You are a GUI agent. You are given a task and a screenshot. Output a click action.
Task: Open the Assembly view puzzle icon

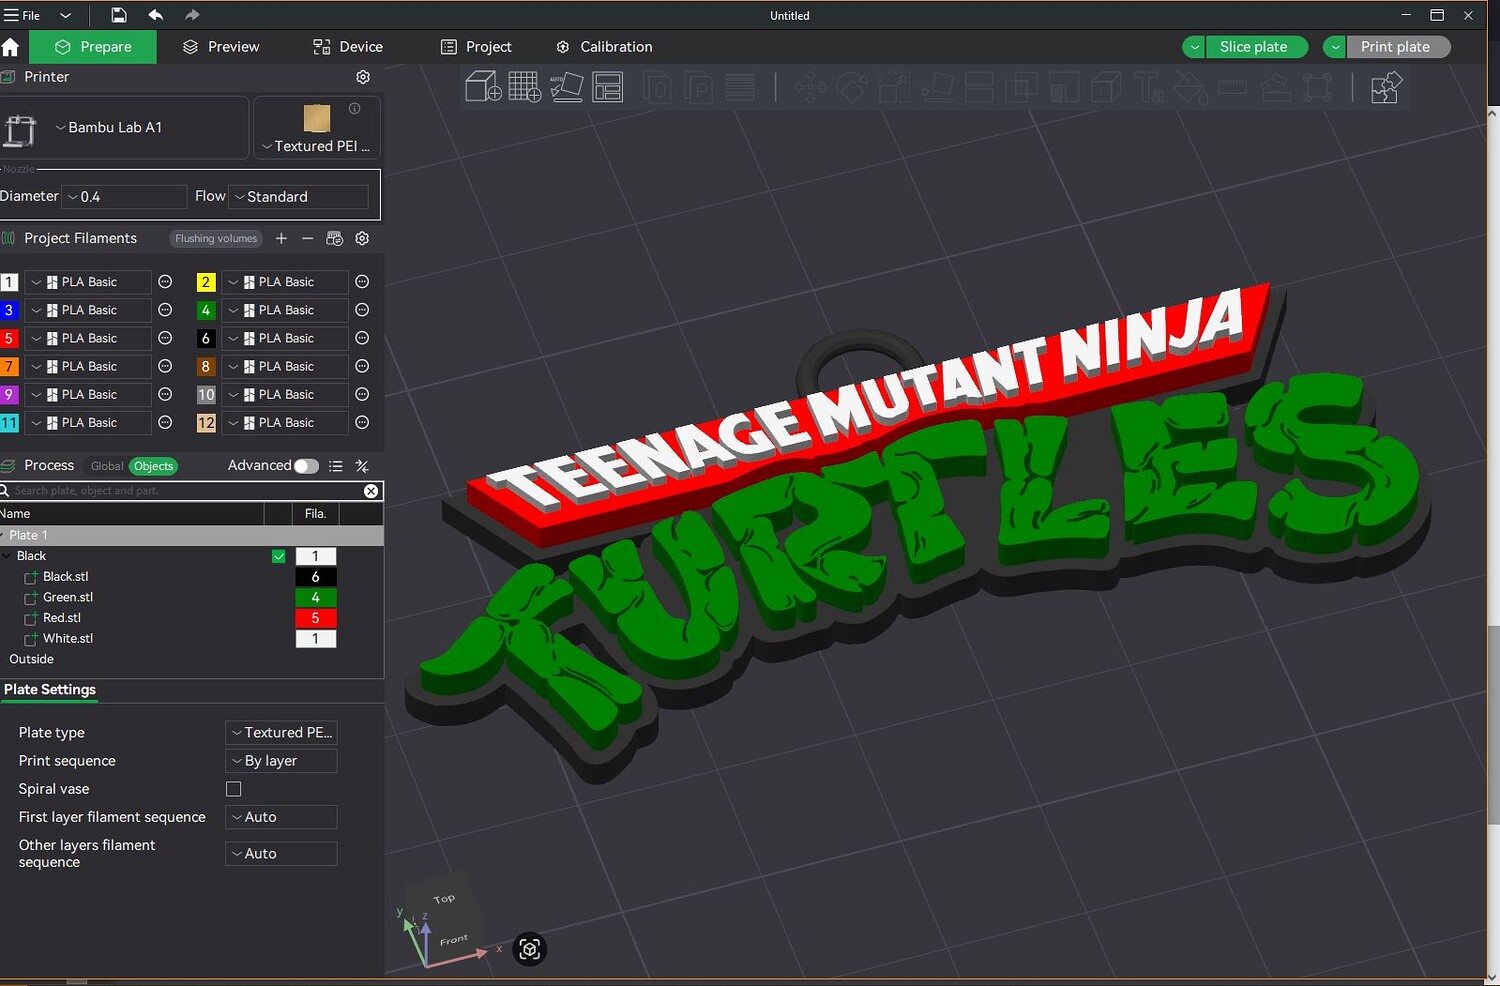[x=1386, y=88]
